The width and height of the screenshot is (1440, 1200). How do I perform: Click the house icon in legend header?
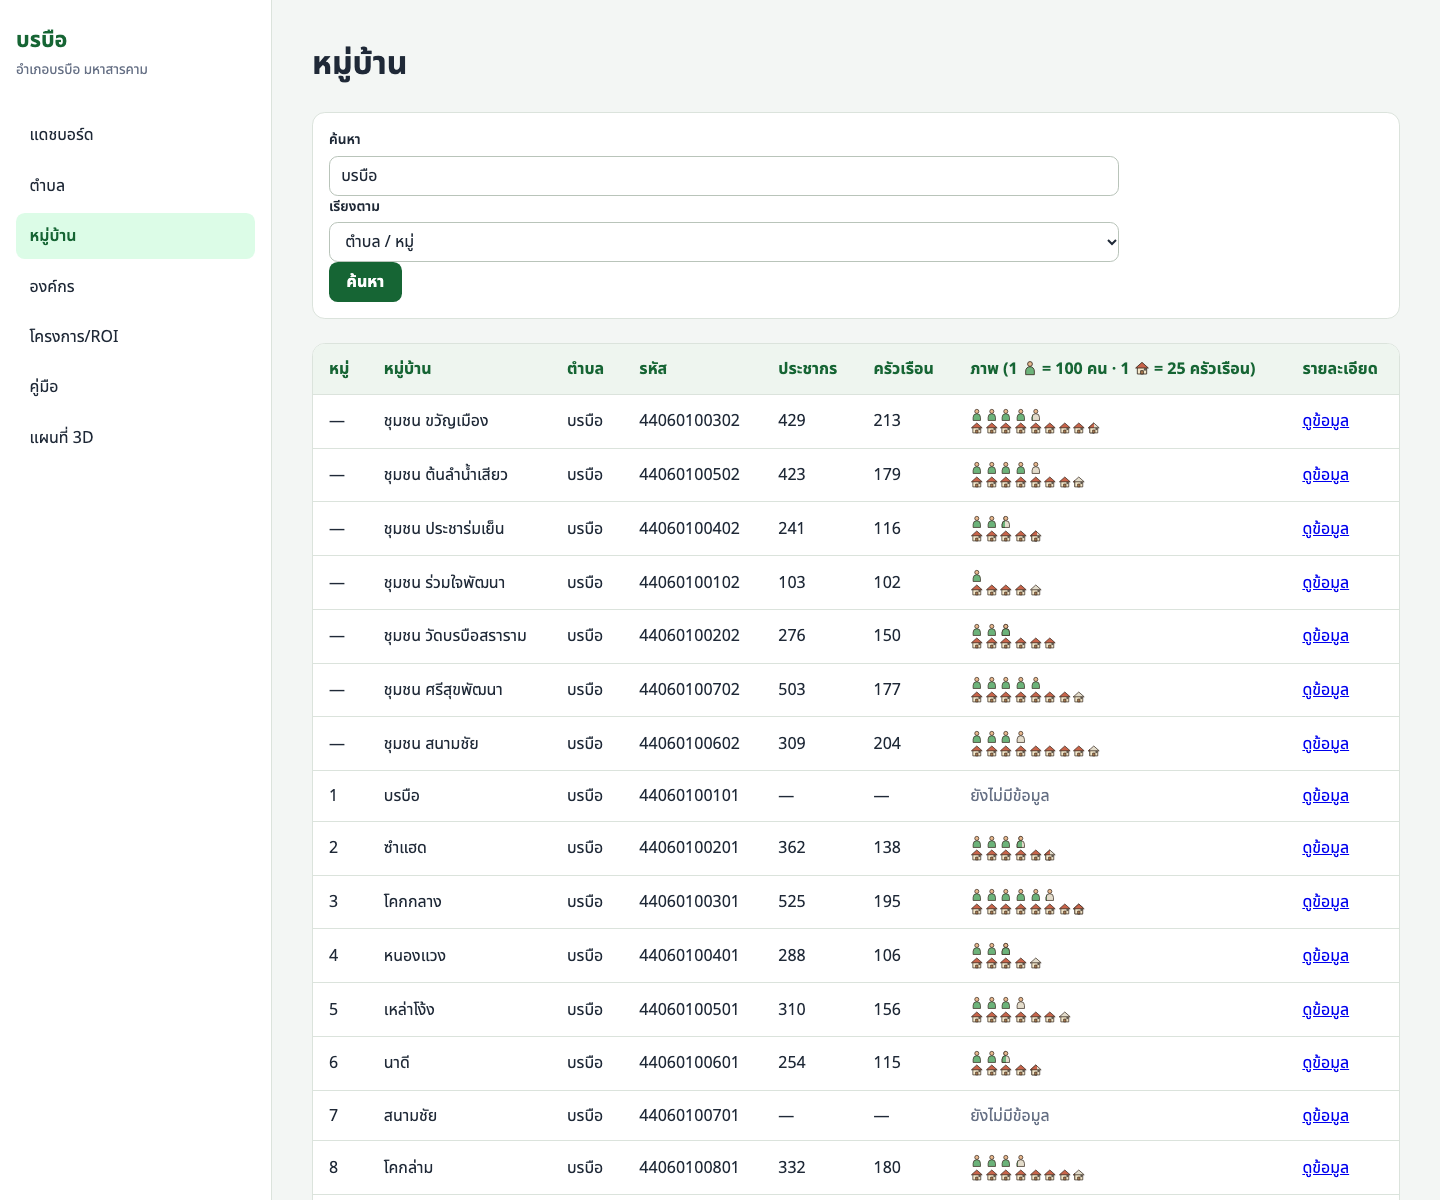[x=1141, y=369]
